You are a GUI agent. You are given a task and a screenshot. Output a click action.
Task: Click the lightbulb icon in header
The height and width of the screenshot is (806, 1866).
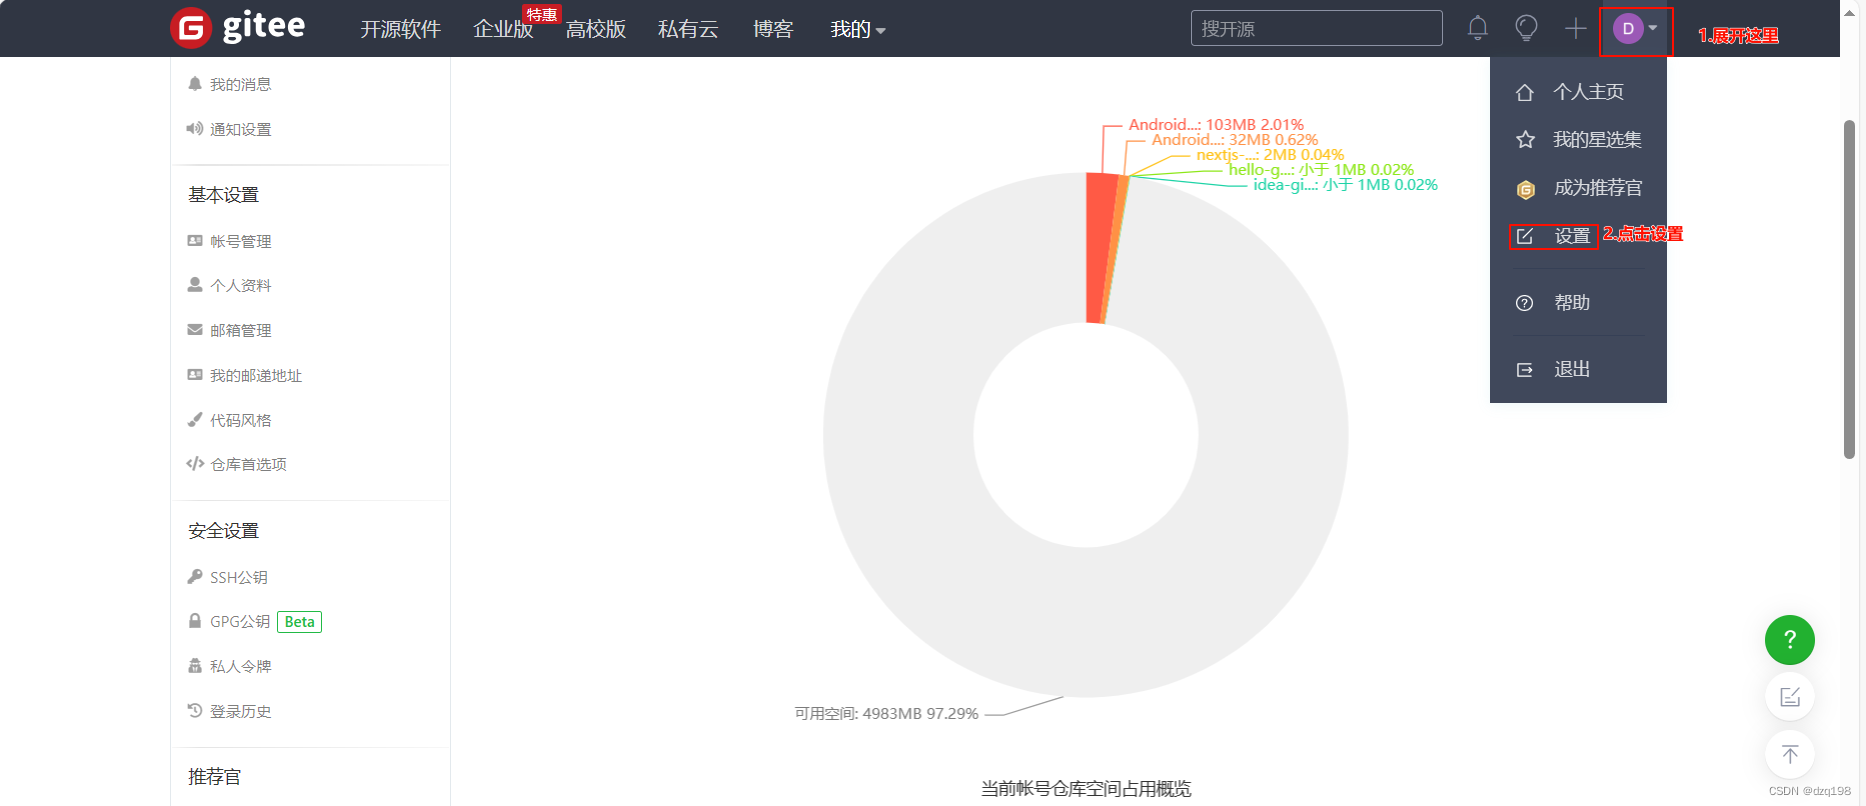click(1526, 28)
